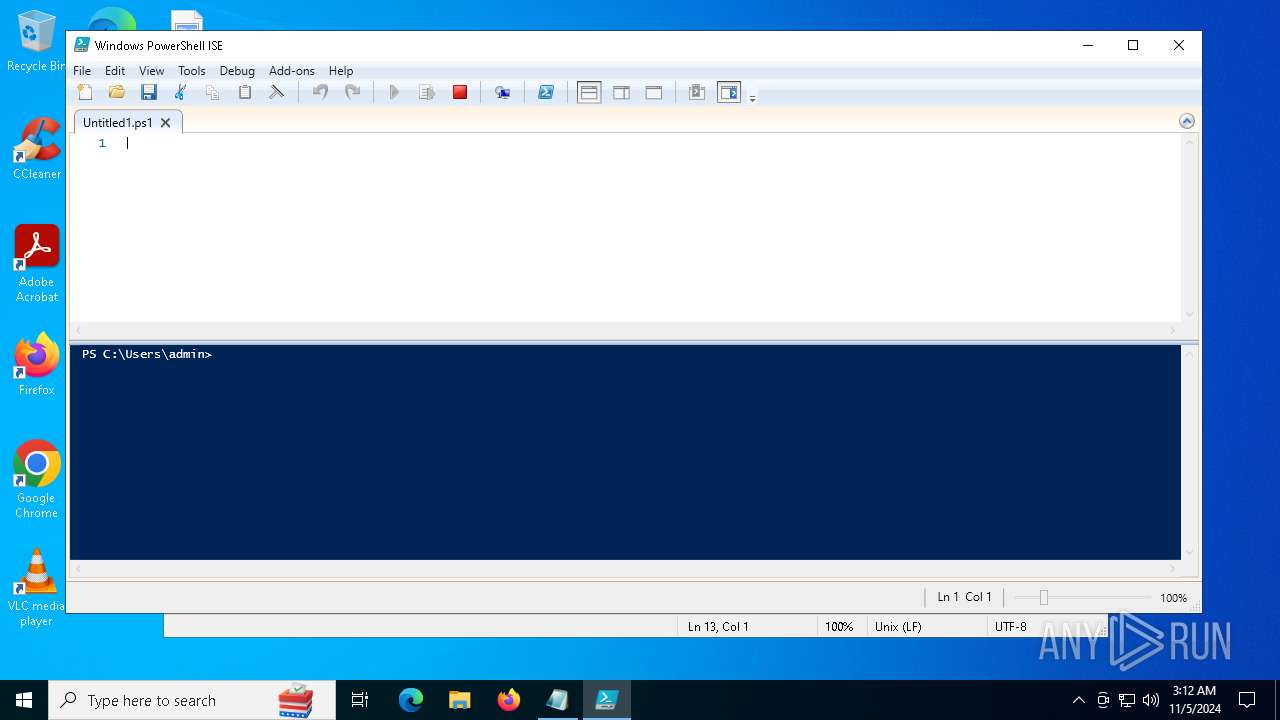Open Firefox desktop shortcut
The height and width of the screenshot is (720, 1280).
click(37, 364)
